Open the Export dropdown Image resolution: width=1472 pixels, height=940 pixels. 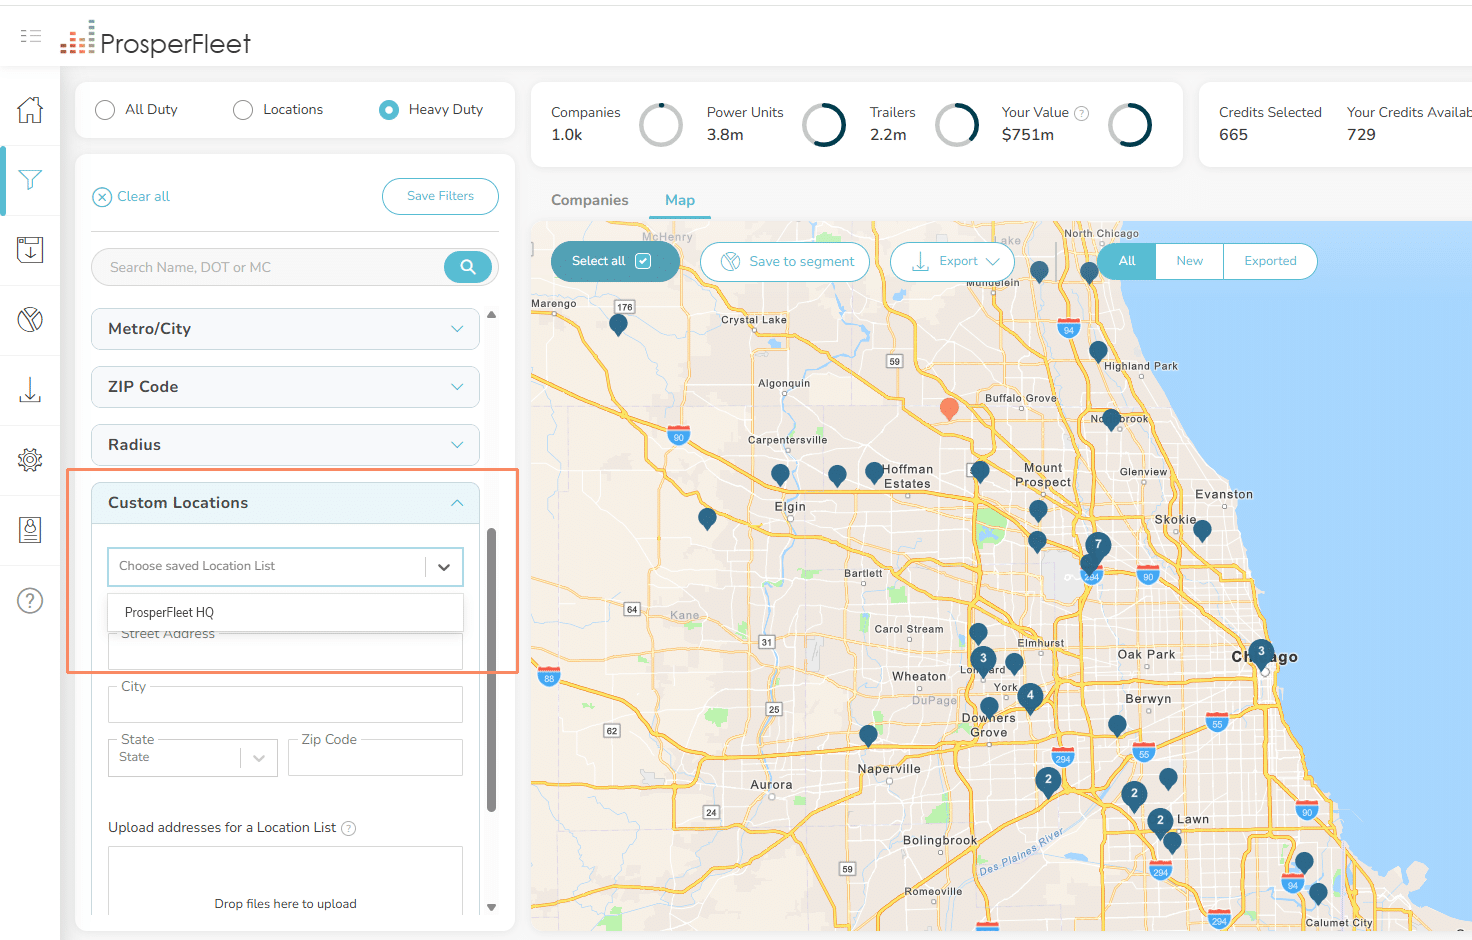pyautogui.click(x=952, y=262)
